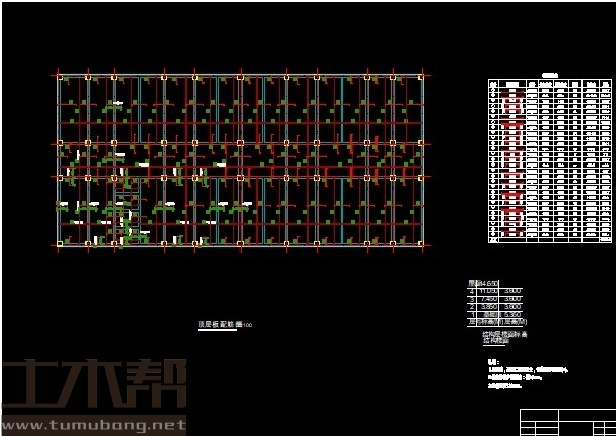Image resolution: width=616 pixels, height=436 pixels.
Task: Click the www.tumubang.net watermark URL
Action: pos(93,425)
